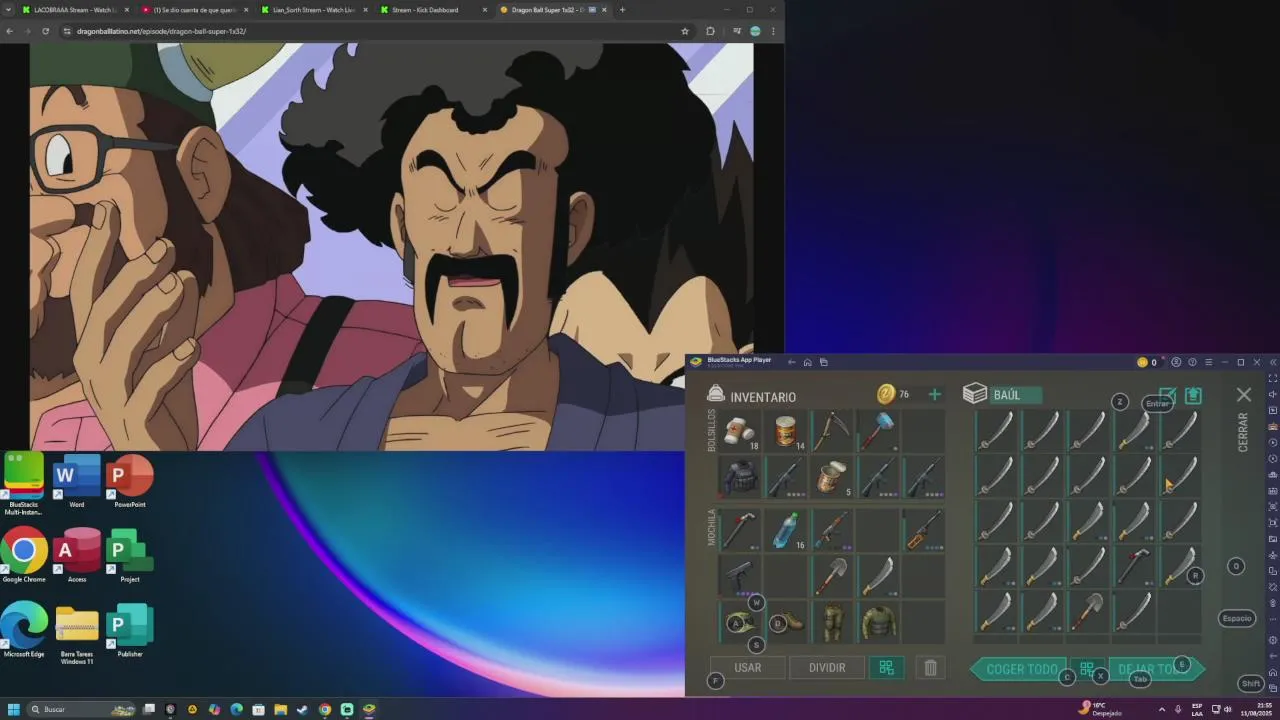1280x720 pixels.
Task: Toggle BlueStacks fullscreen from side toolbar
Action: click(x=1273, y=379)
